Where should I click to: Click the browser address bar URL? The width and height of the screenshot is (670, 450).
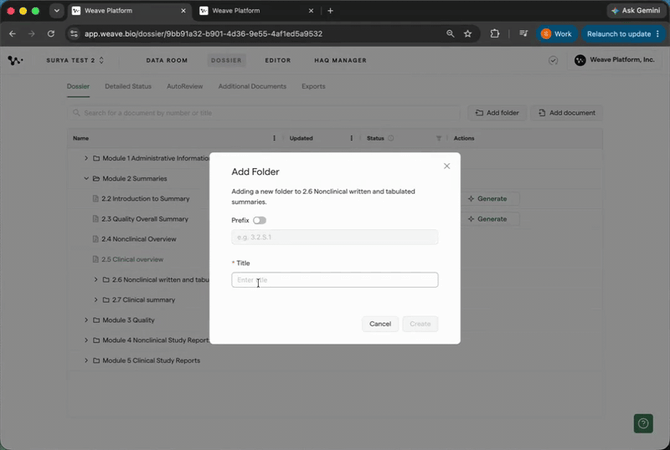coord(203,34)
